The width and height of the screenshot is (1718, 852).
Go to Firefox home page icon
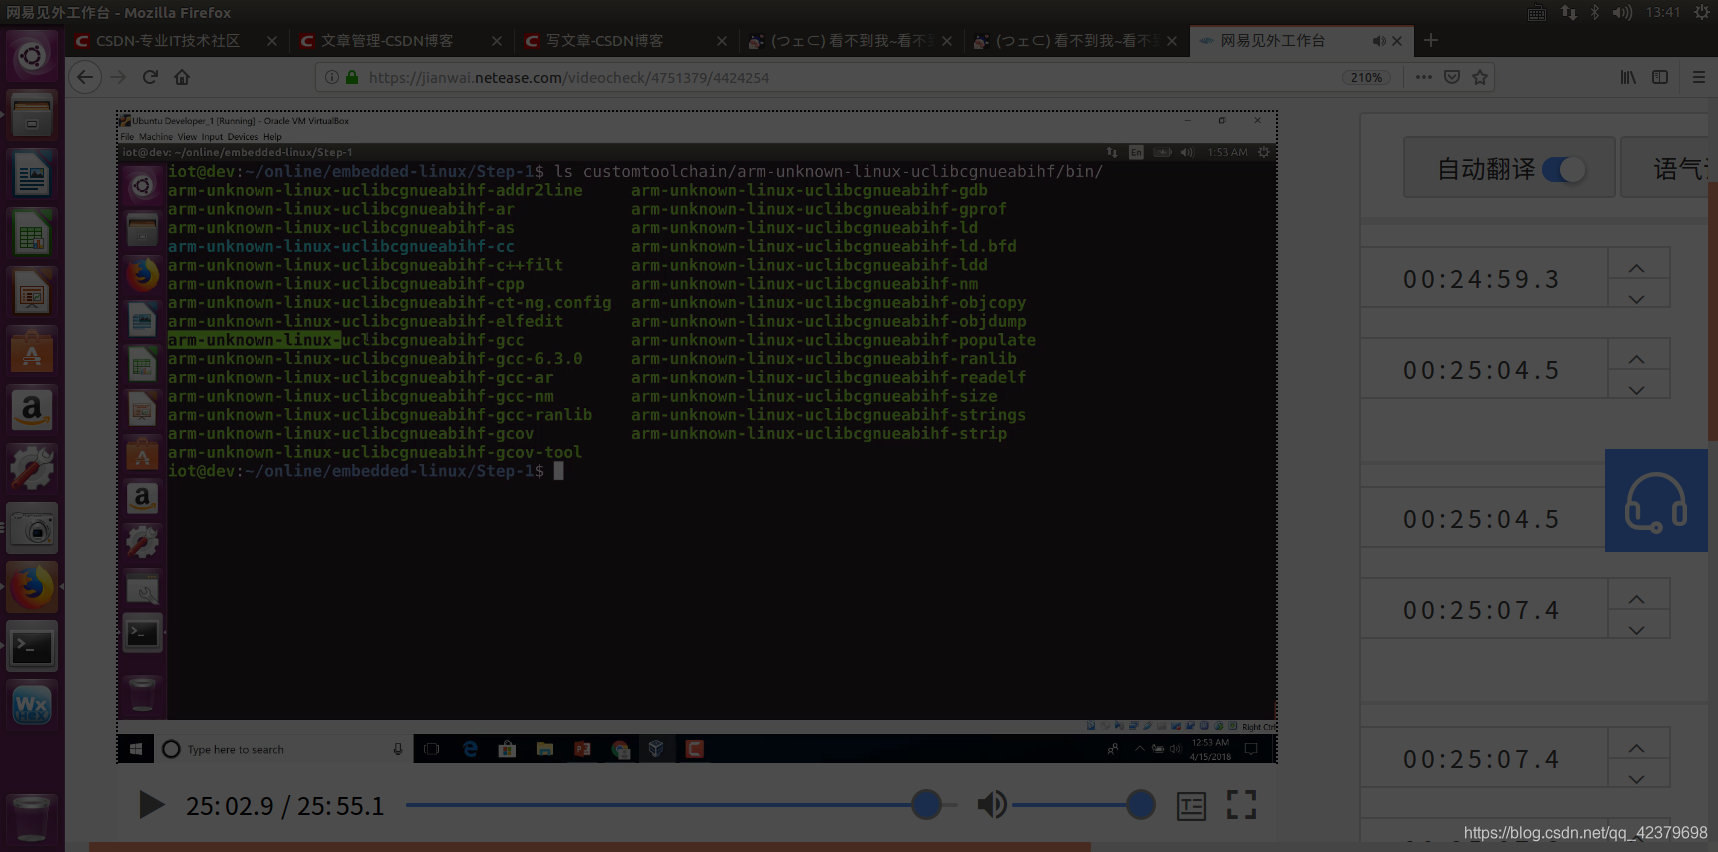point(182,77)
